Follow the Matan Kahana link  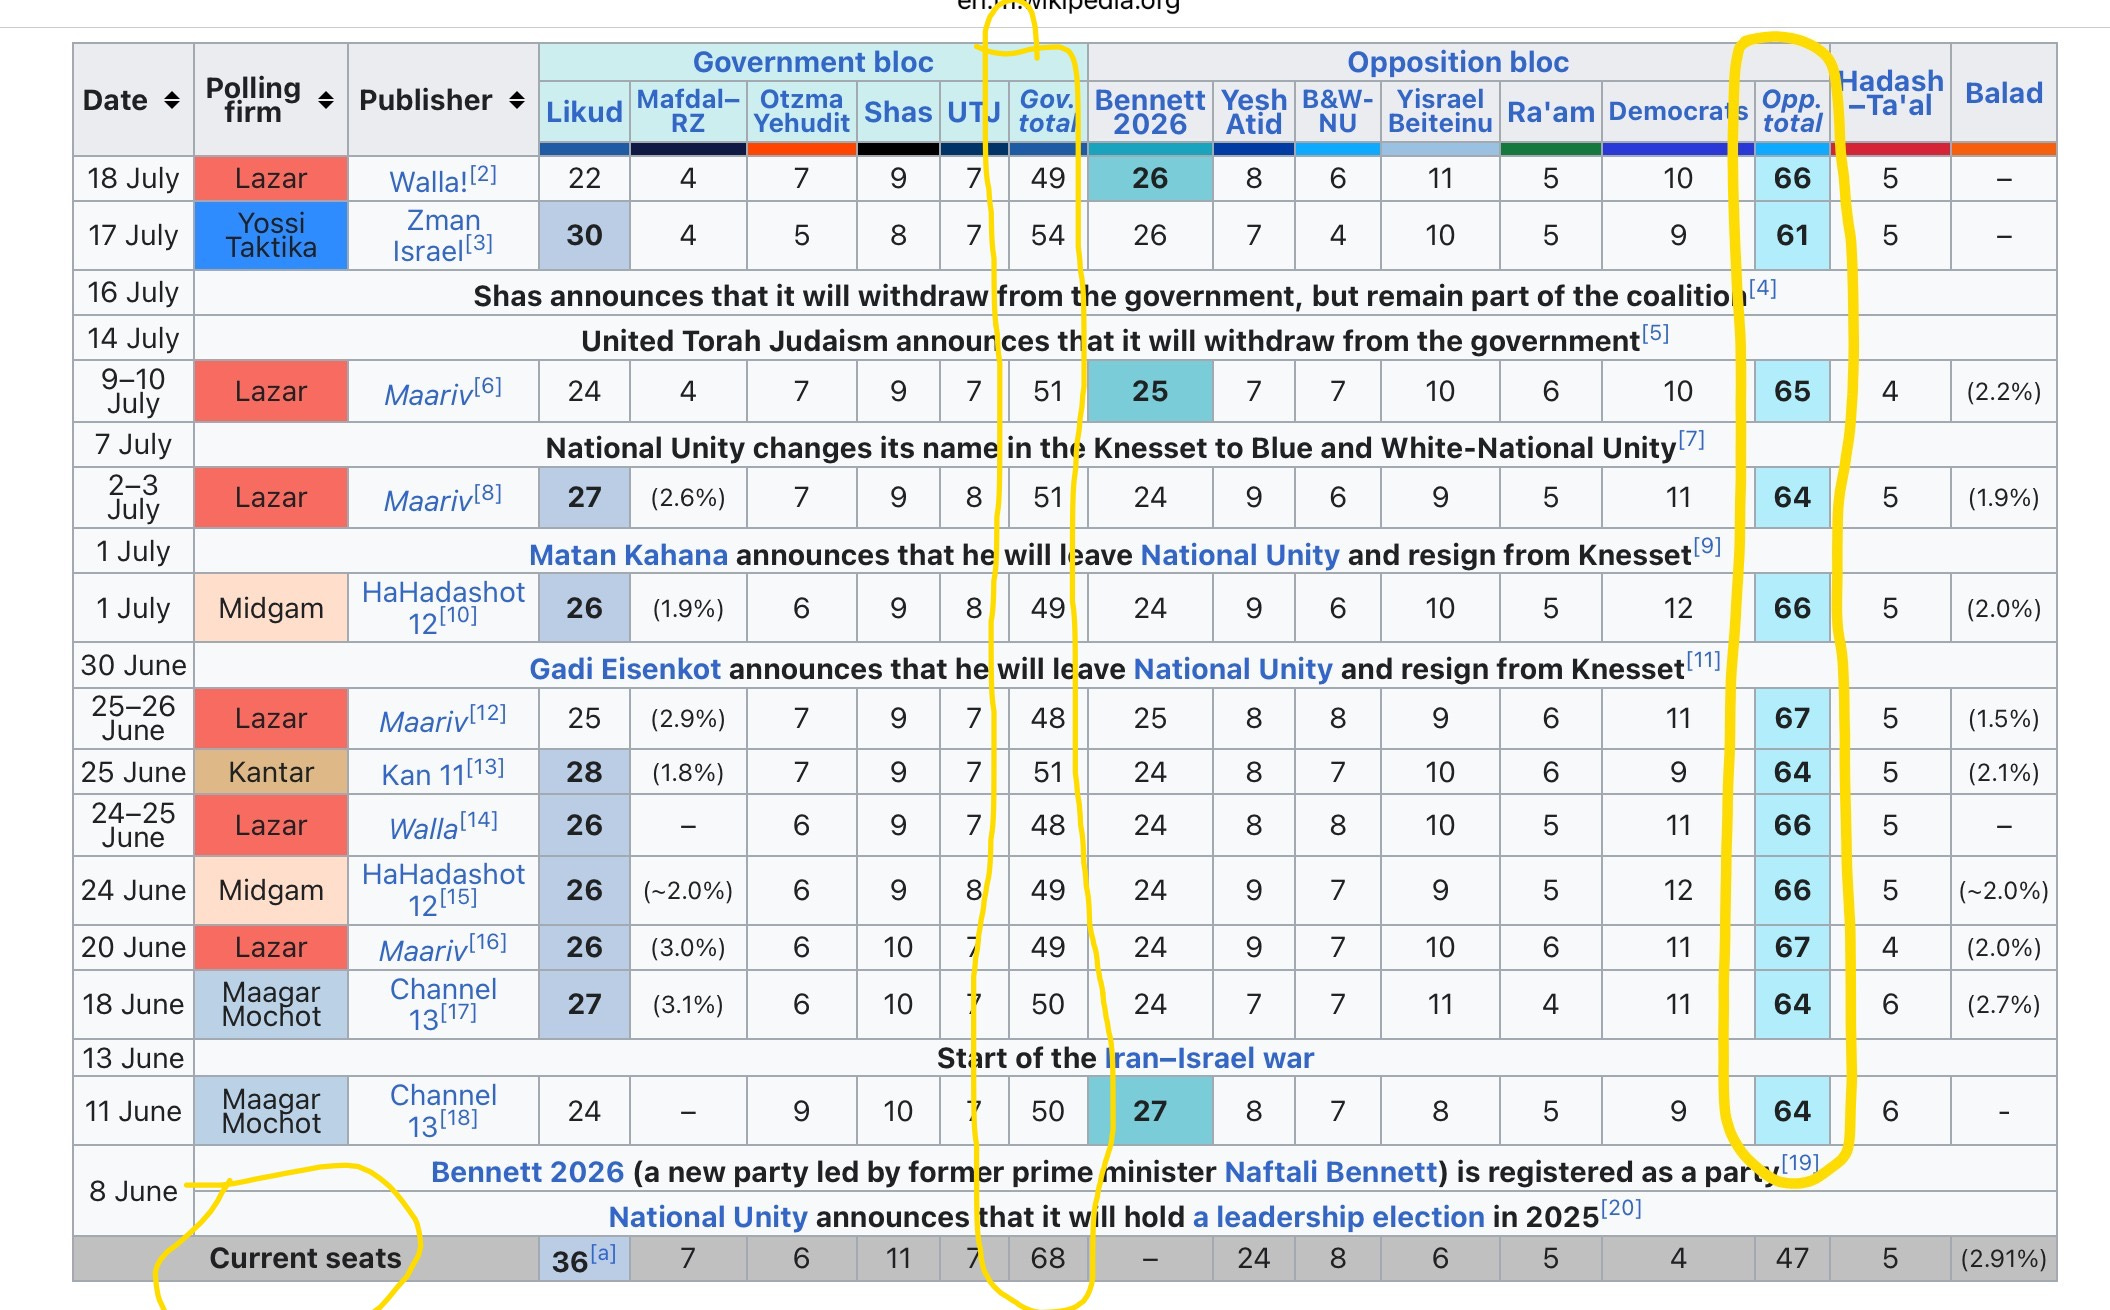[x=628, y=555]
